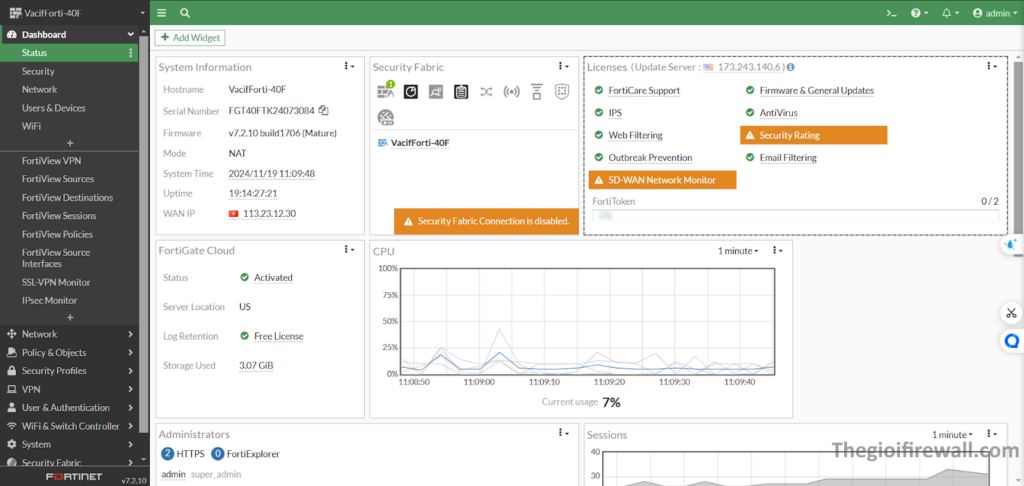
Task: Open the admin user menu
Action: pyautogui.click(x=995, y=13)
